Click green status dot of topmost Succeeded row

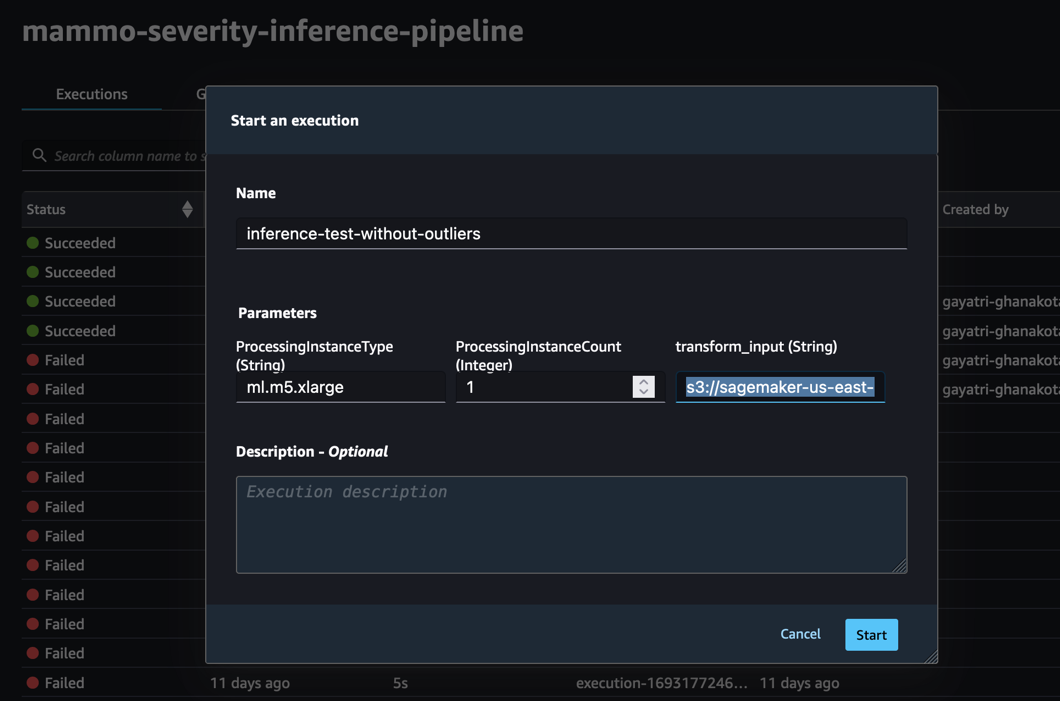point(33,243)
